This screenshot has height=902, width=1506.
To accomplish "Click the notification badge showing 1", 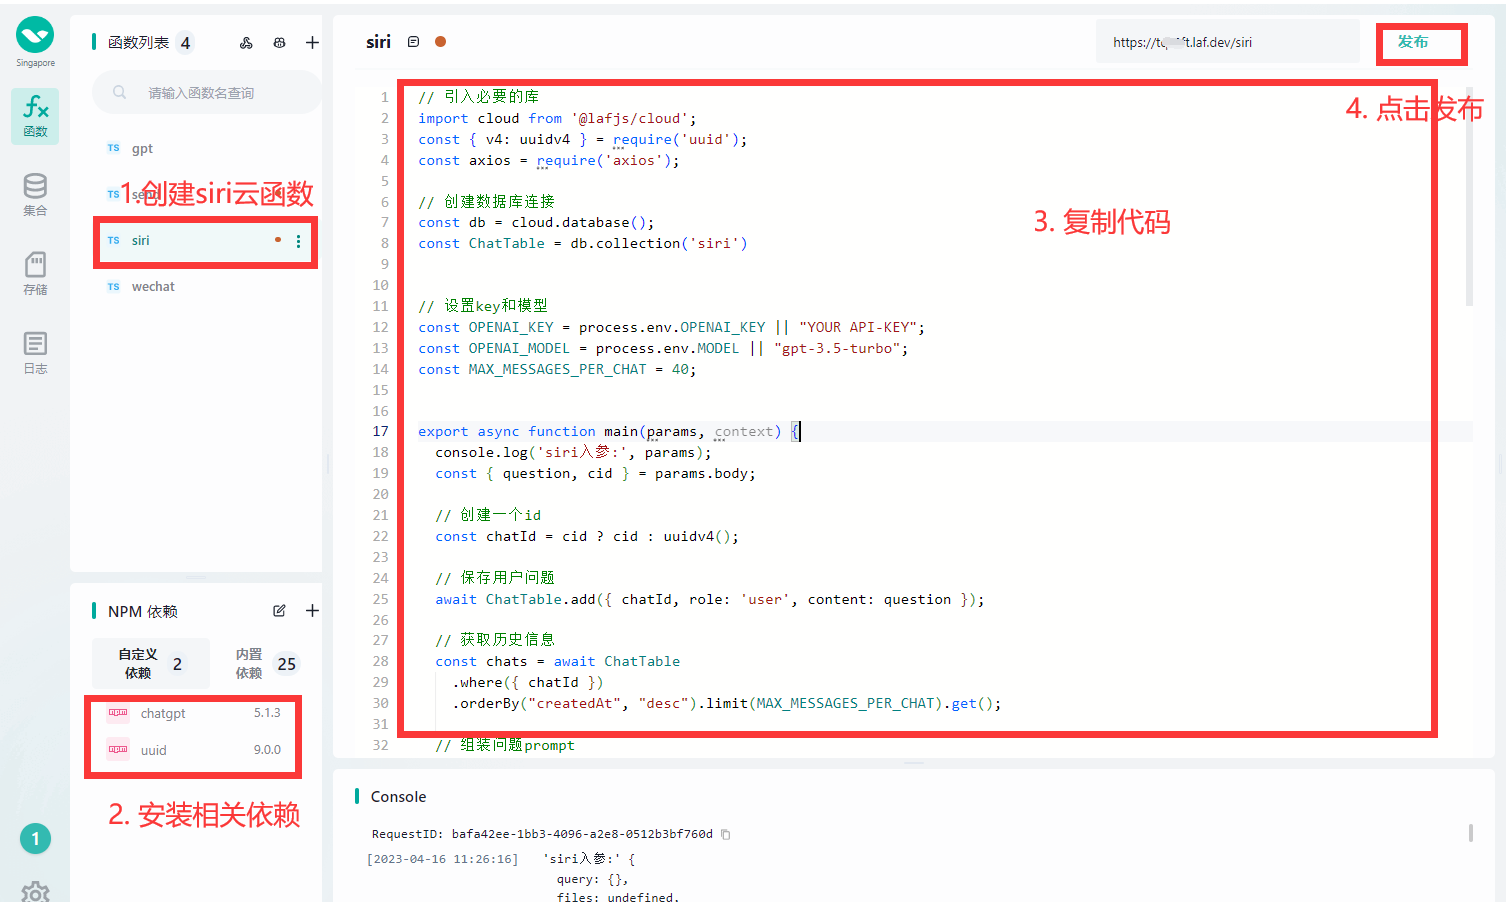I will [34, 838].
